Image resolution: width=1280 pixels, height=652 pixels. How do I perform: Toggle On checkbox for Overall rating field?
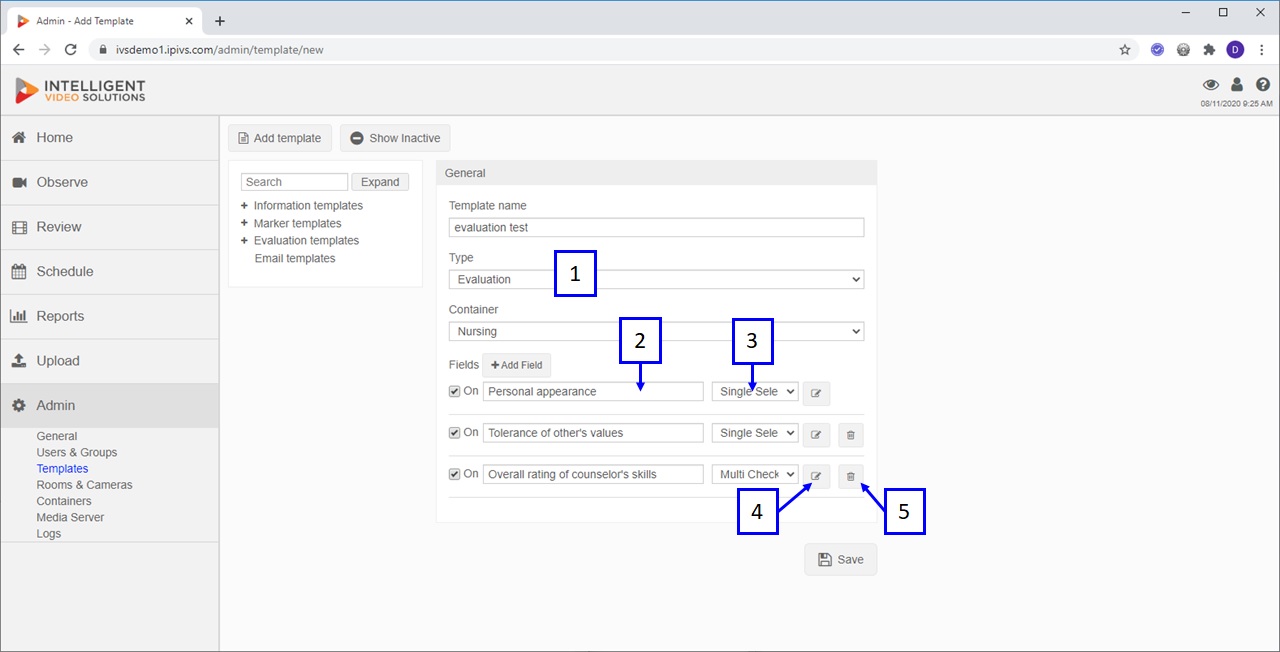pos(455,474)
